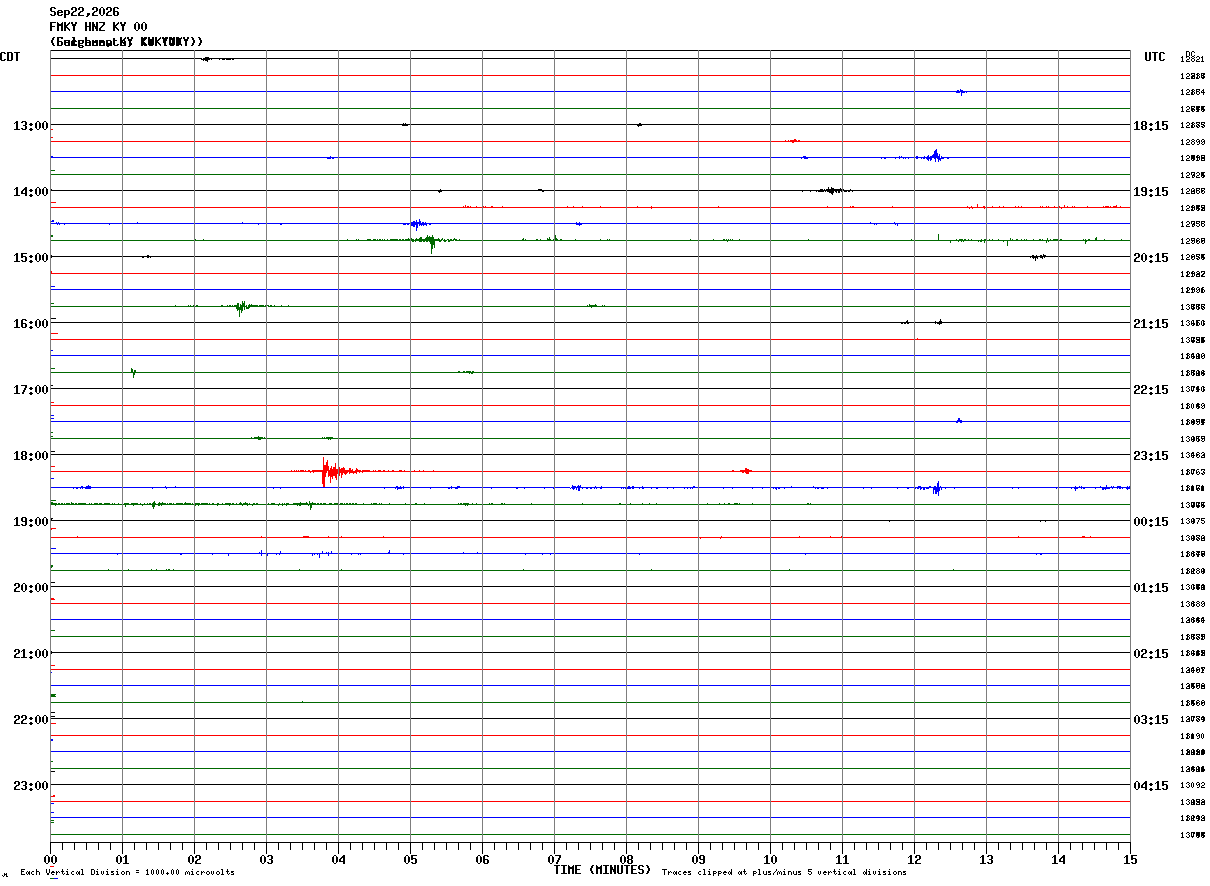1210x886 pixels.
Task: Click the CDT timezone label
Action: click(x=10, y=57)
